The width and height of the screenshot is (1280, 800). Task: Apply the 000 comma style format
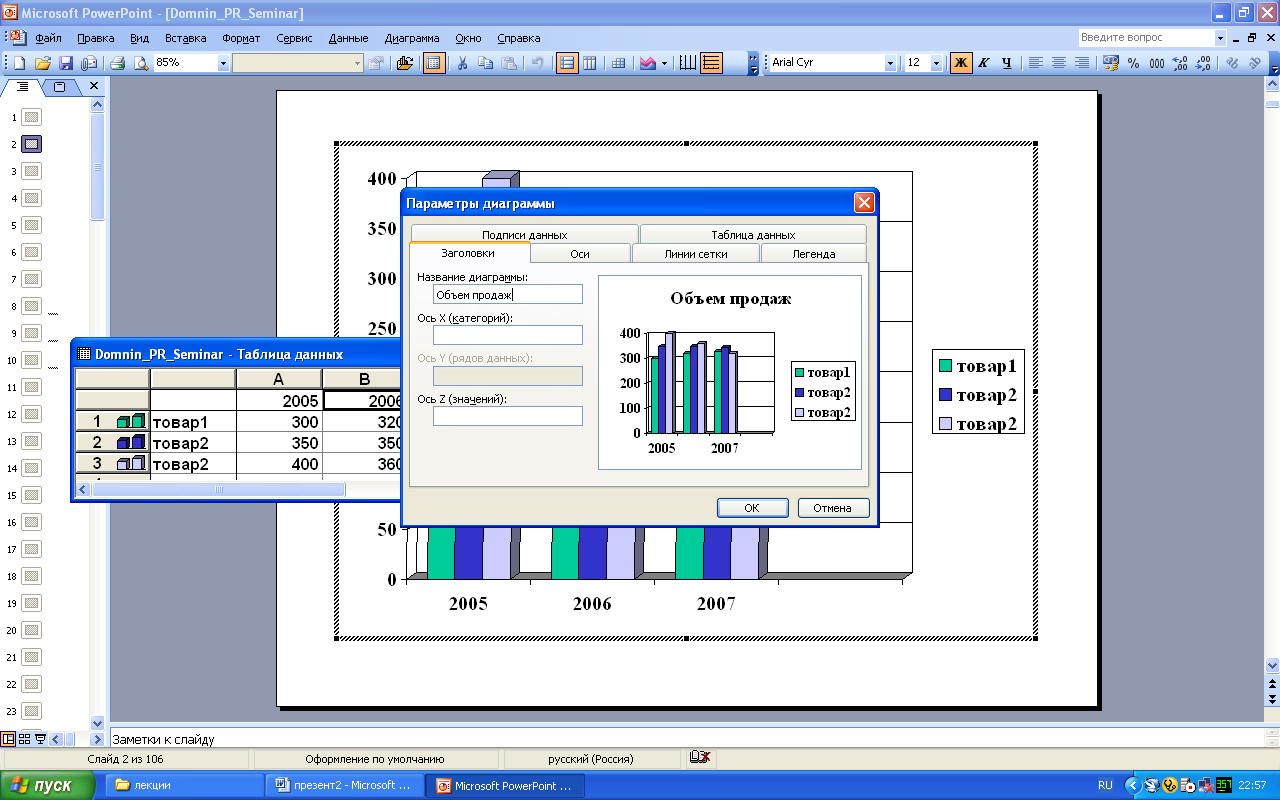pyautogui.click(x=1157, y=63)
